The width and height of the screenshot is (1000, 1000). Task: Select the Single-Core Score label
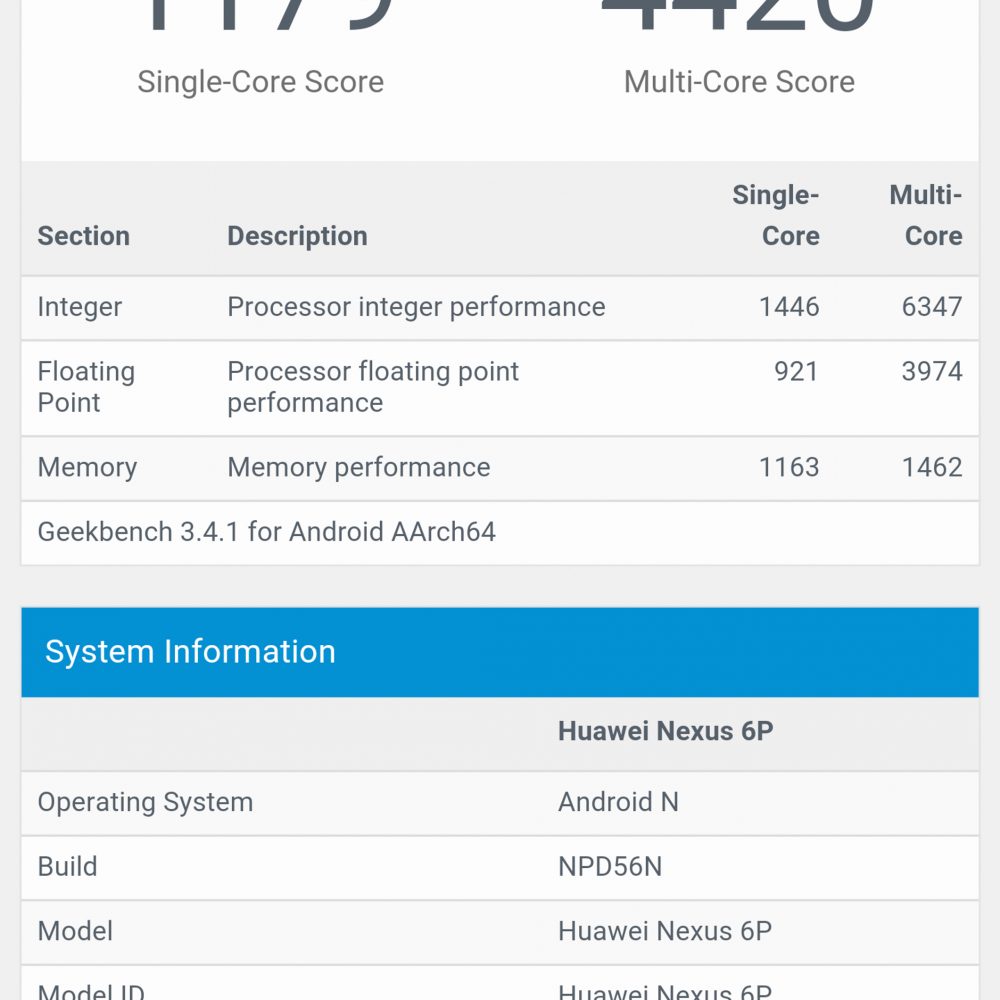(x=260, y=82)
